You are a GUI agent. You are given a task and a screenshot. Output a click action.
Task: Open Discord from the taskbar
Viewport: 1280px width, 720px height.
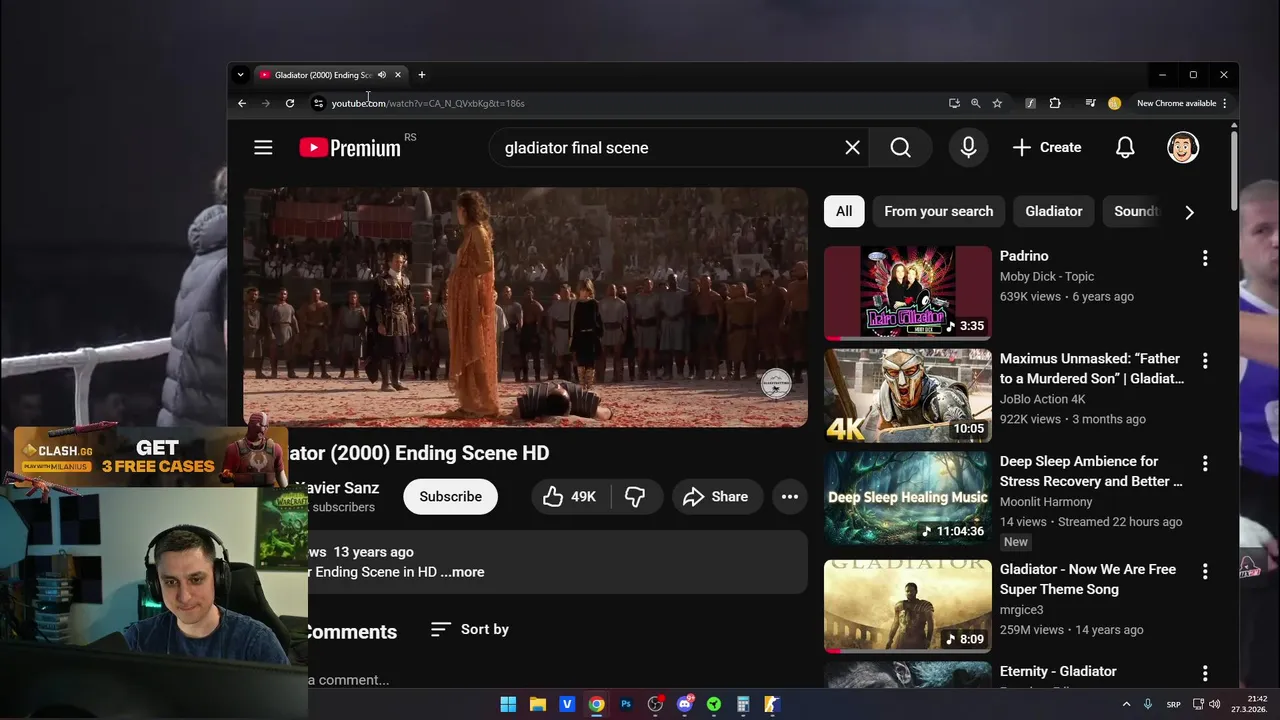click(685, 704)
